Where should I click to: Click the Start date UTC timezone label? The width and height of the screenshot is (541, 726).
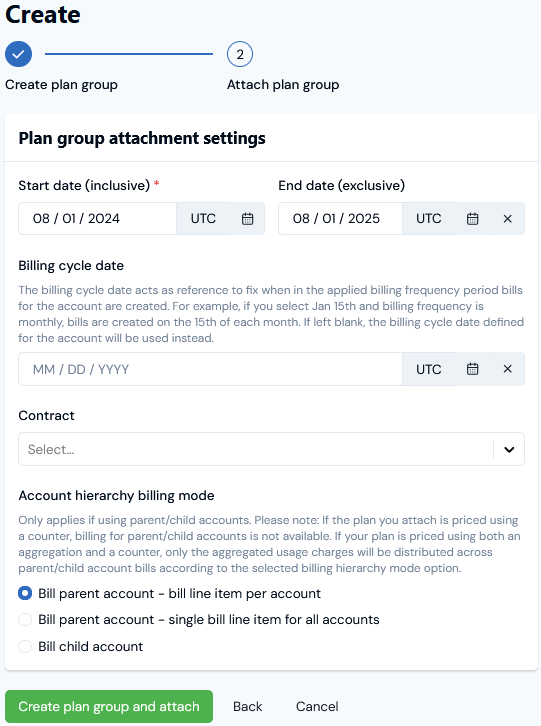click(x=203, y=219)
